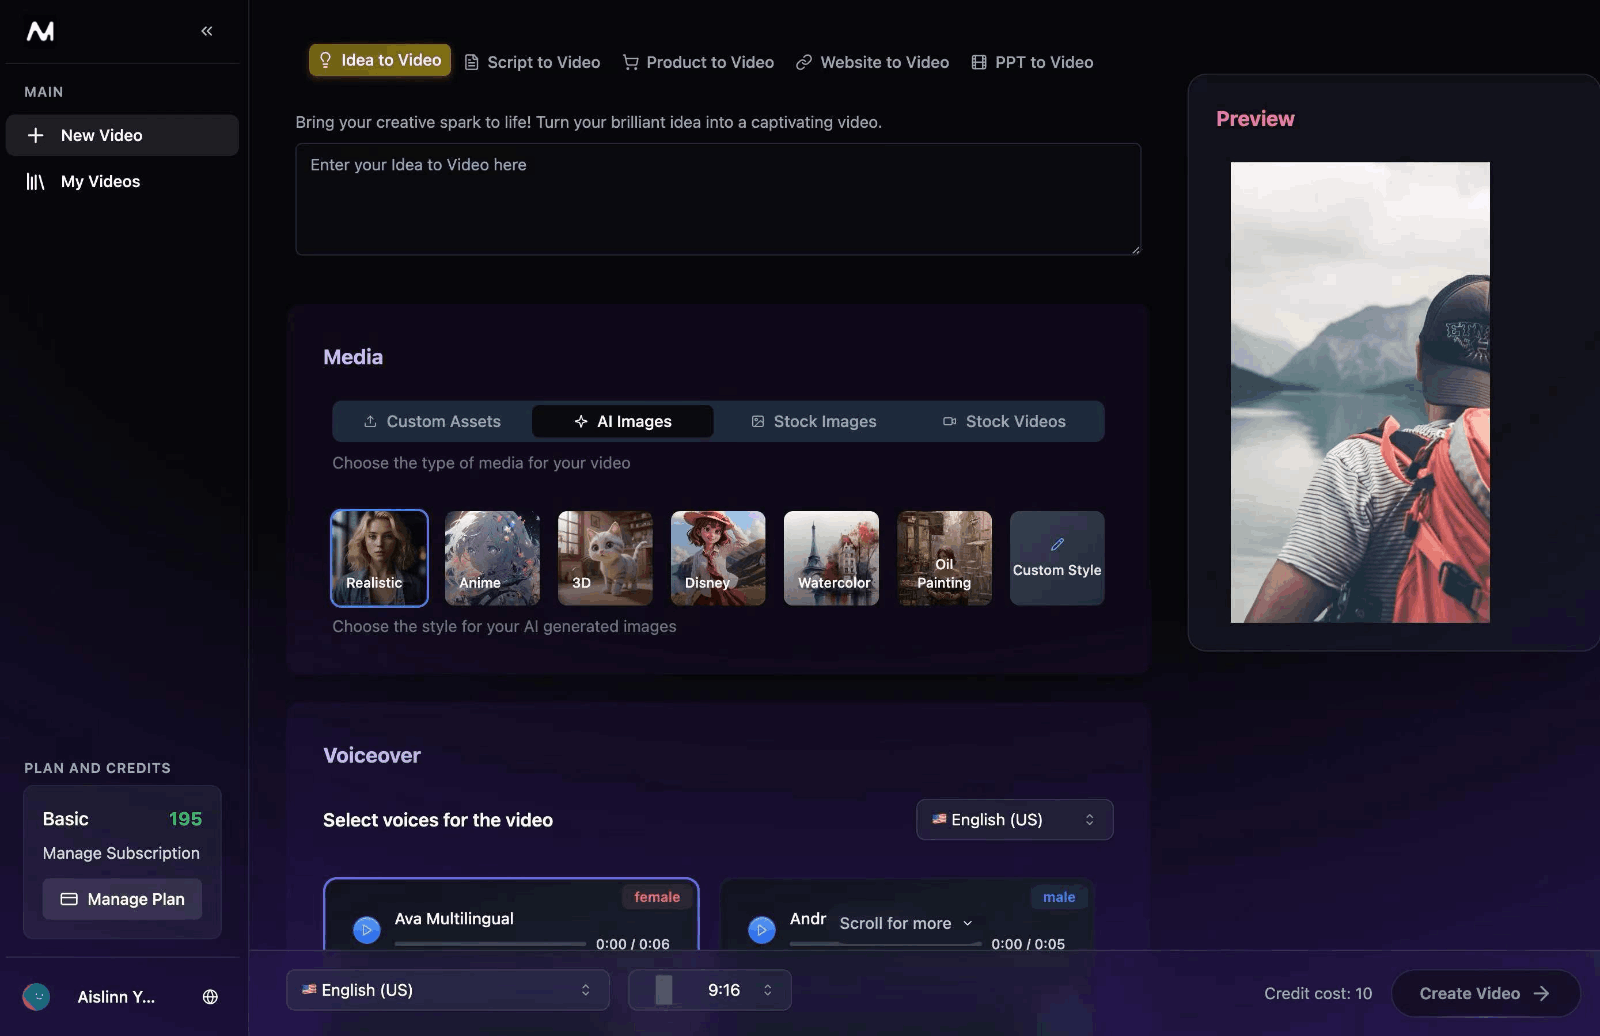Open the 9:16 aspect ratio dropdown
This screenshot has height=1036, width=1600.
(709, 990)
